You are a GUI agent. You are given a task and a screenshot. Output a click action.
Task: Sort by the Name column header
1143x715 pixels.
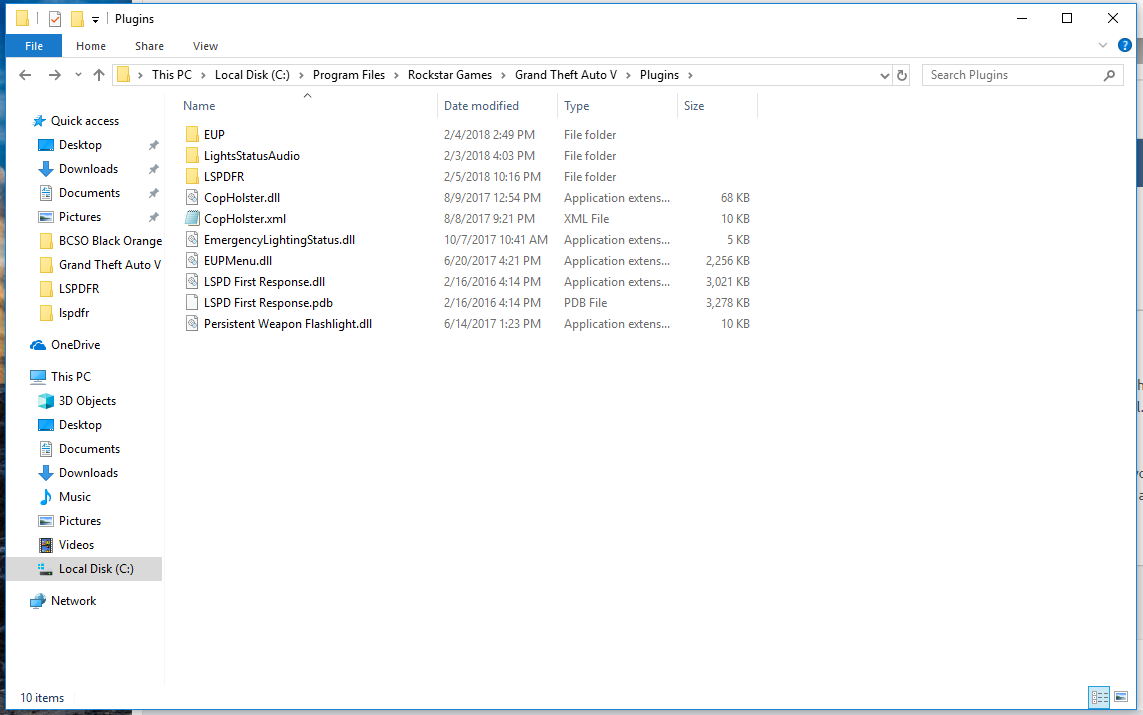[x=199, y=106]
